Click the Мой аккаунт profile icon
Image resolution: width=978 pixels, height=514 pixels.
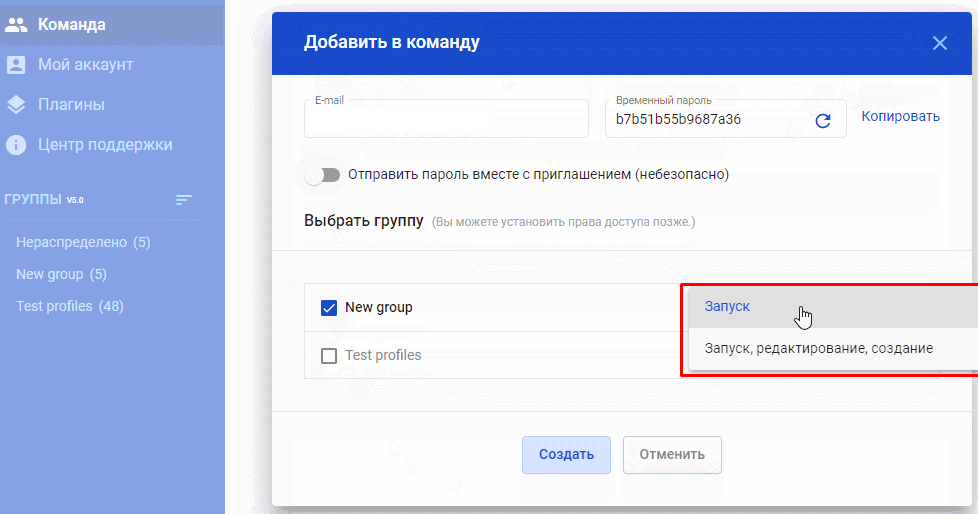[16, 65]
